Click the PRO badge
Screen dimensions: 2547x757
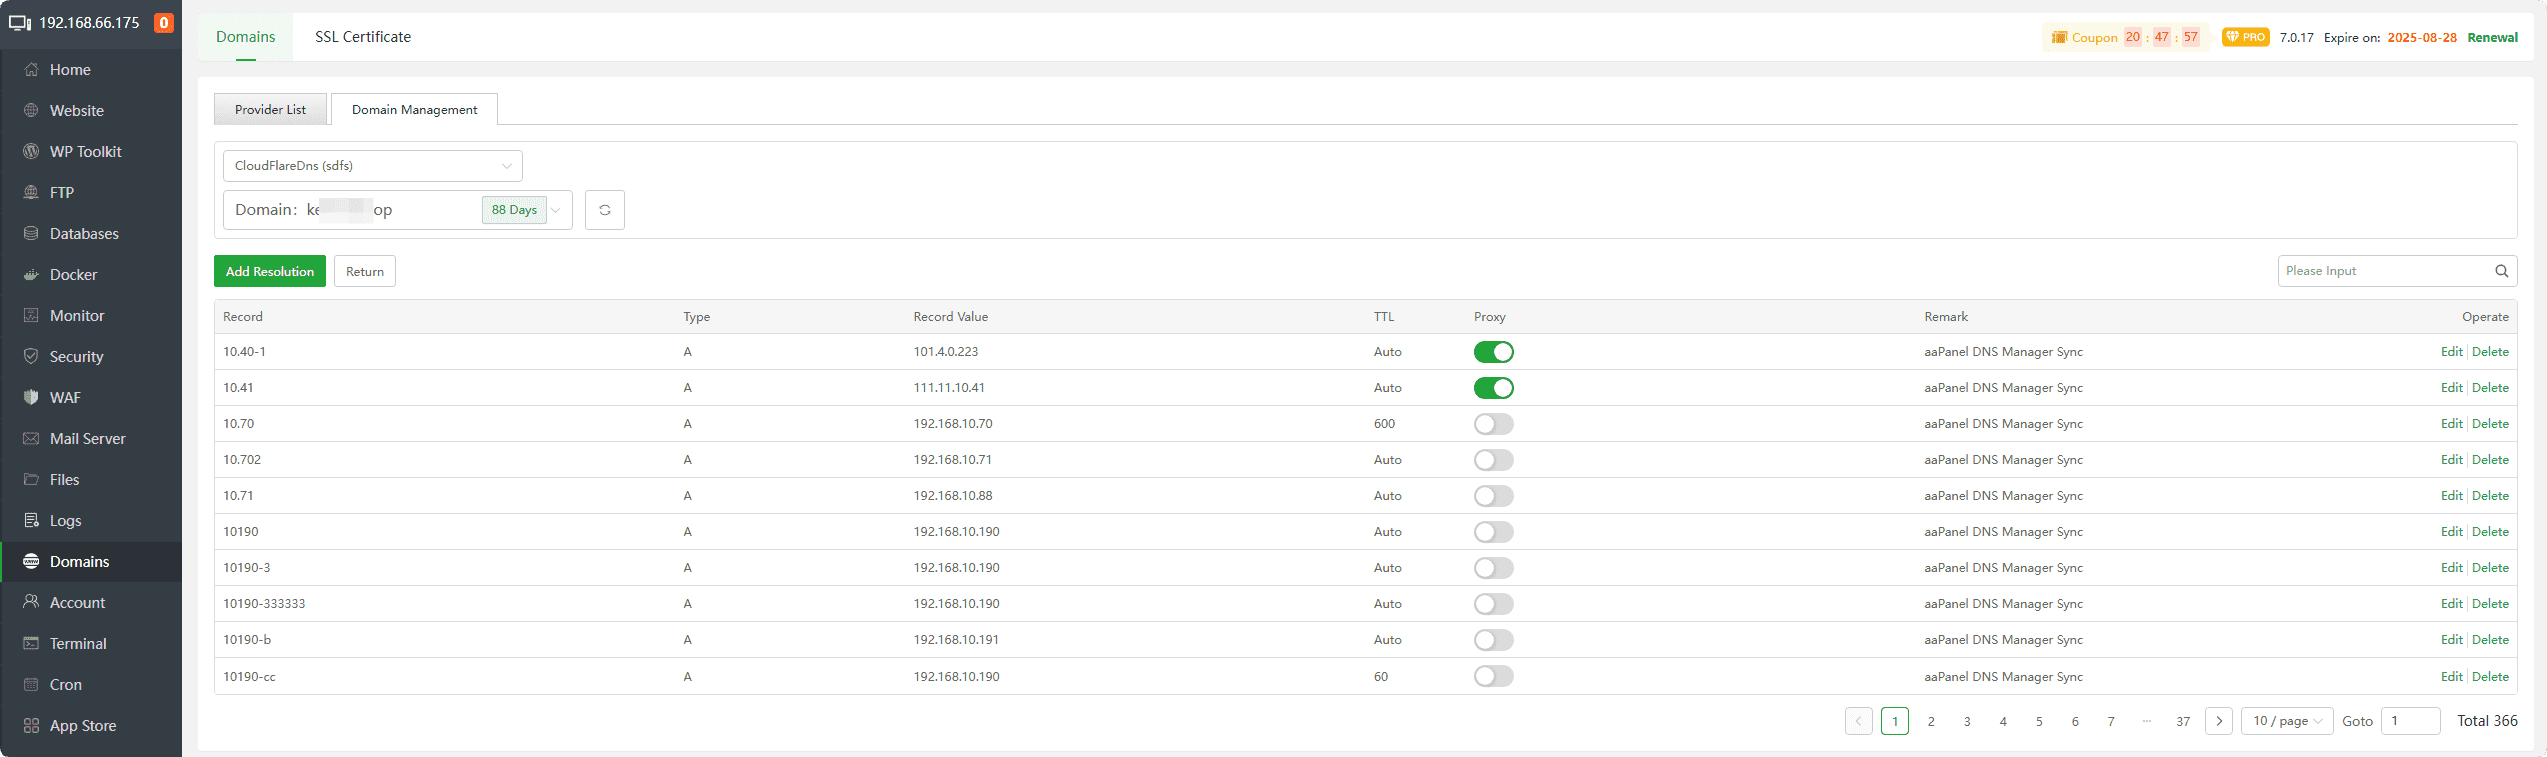[2245, 37]
